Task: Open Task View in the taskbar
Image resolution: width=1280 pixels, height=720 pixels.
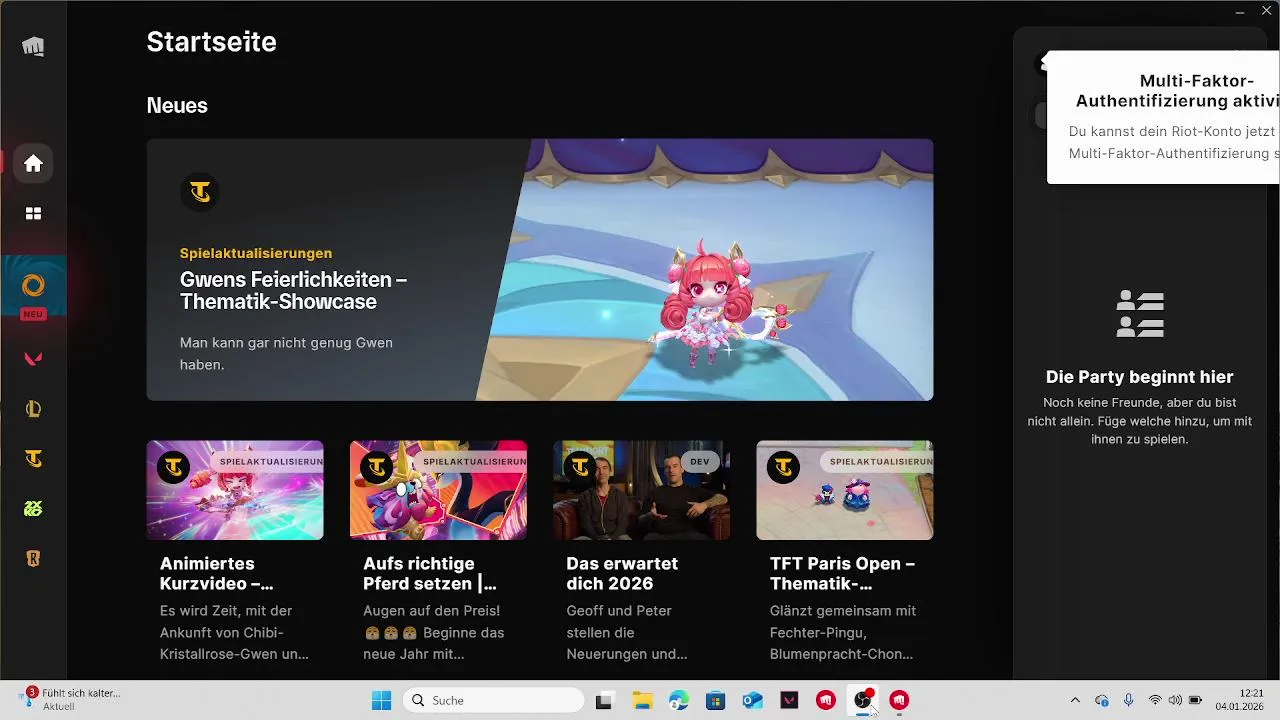Action: [603, 700]
